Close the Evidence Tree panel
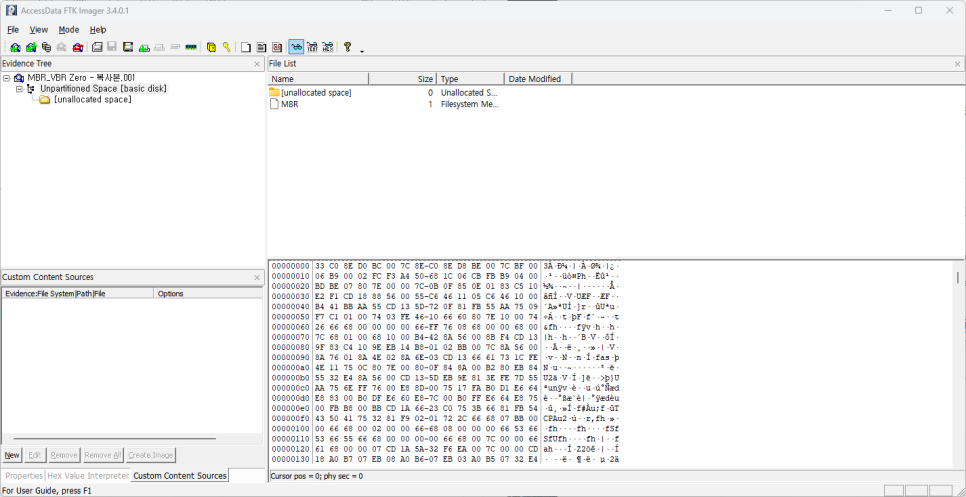The image size is (966, 497). [257, 64]
